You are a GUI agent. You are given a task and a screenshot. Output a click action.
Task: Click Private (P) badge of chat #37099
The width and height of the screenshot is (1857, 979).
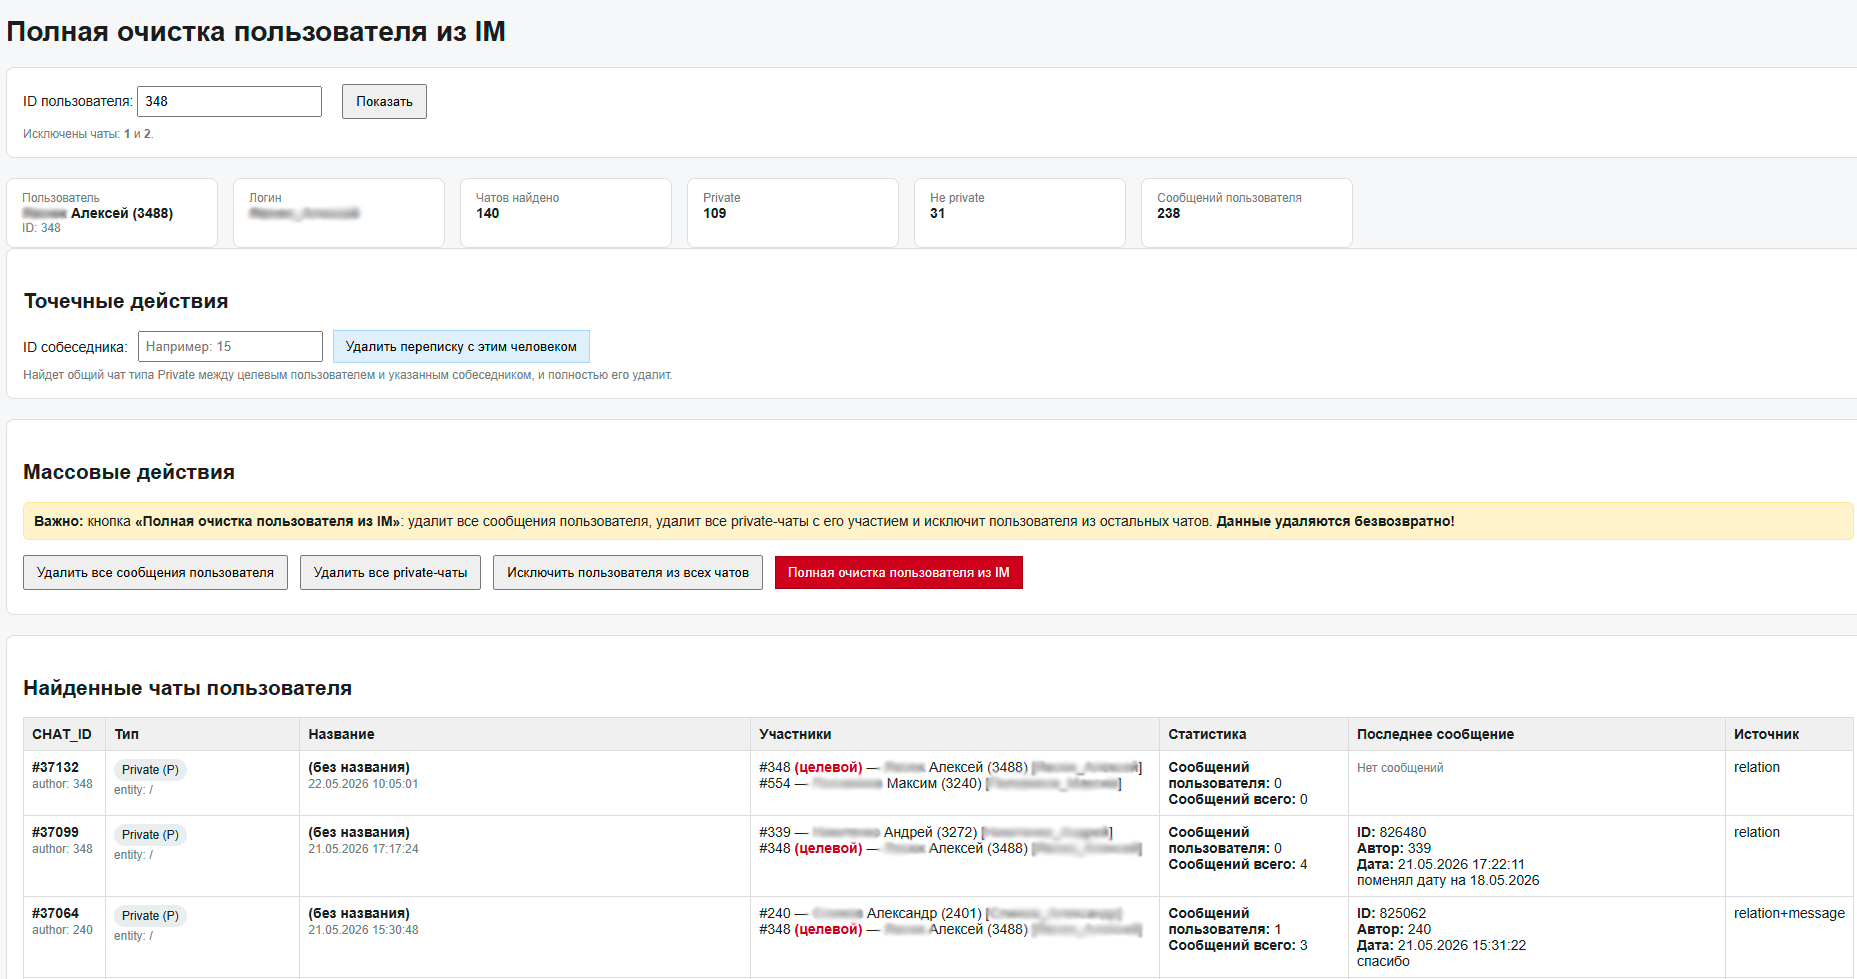pyautogui.click(x=150, y=834)
